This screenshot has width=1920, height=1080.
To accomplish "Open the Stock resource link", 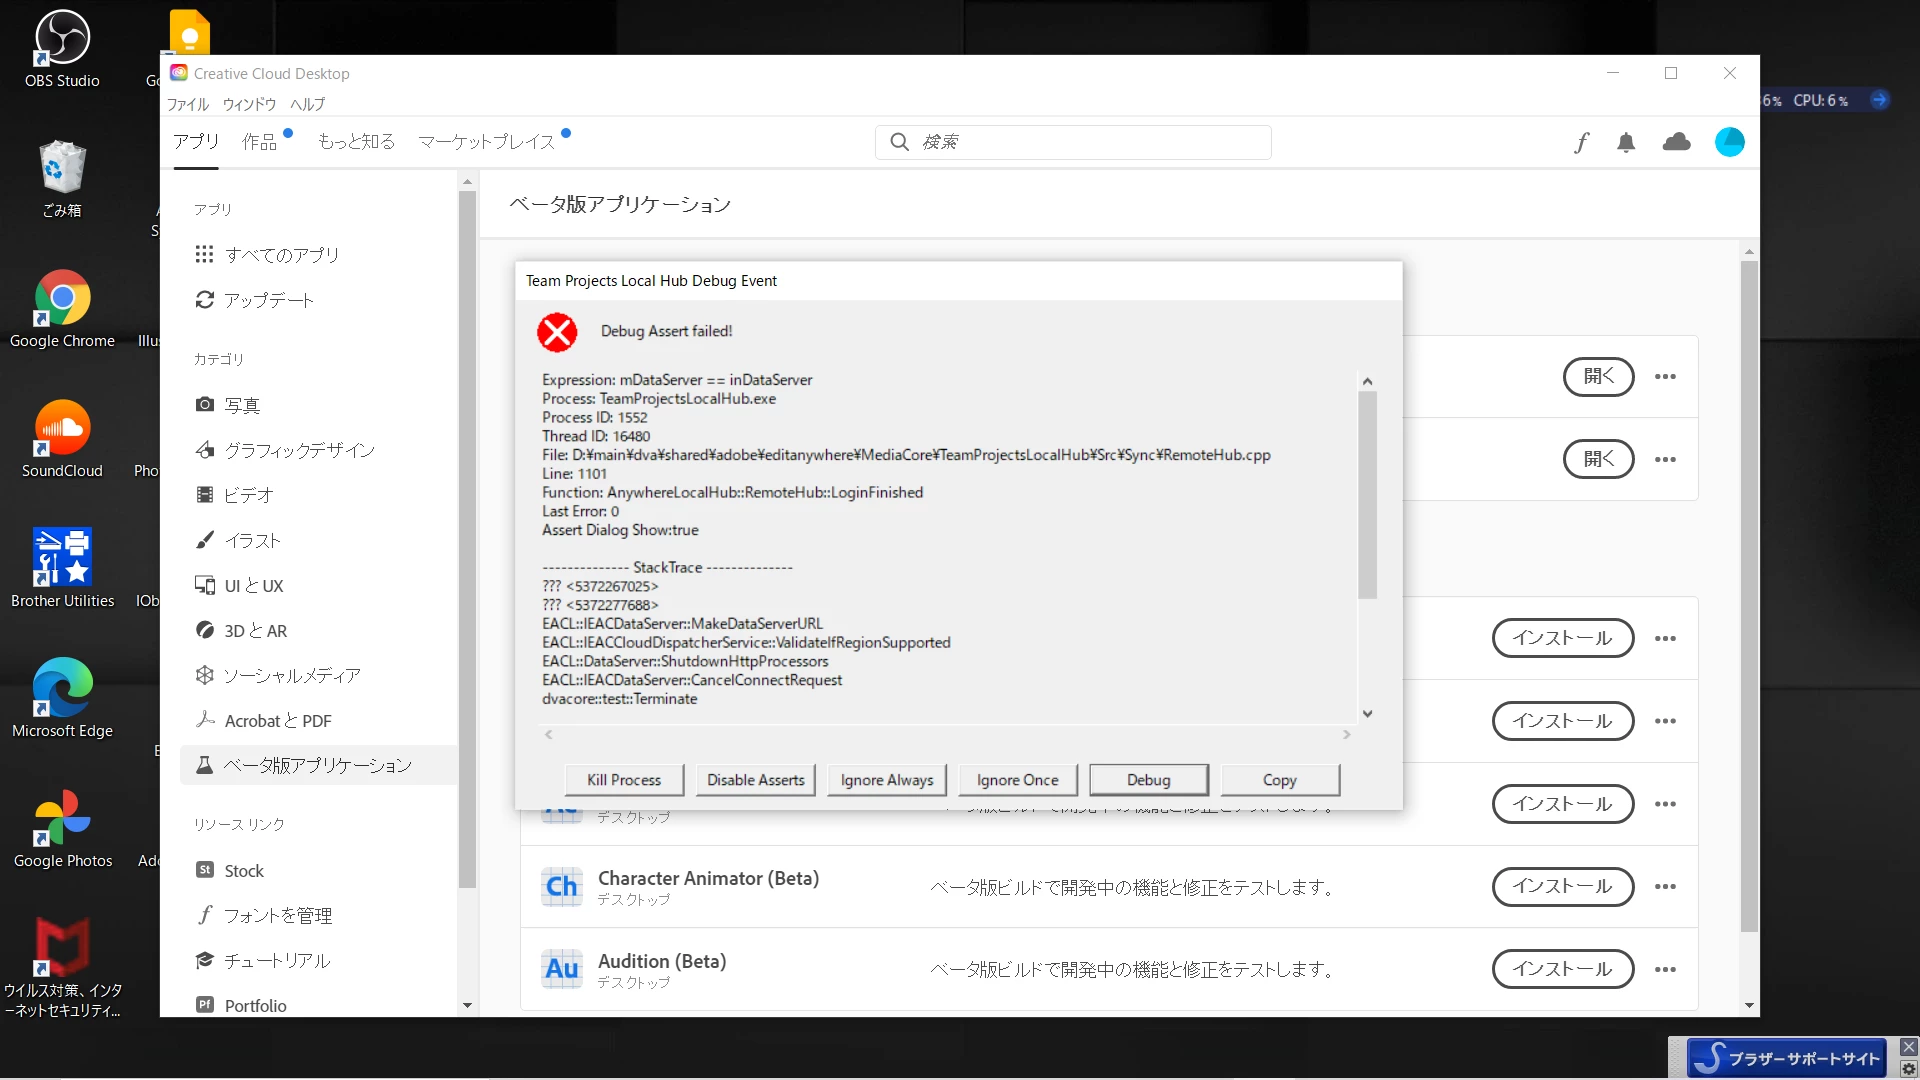I will 230,871.
